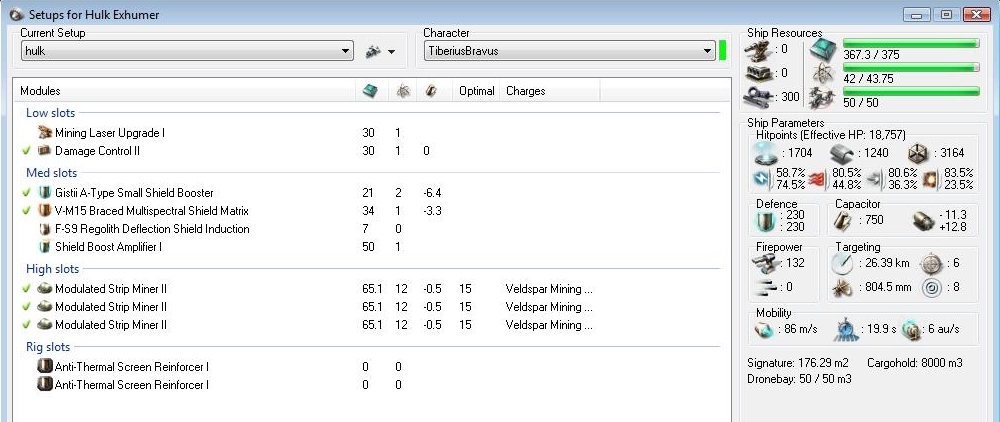Image resolution: width=1000 pixels, height=422 pixels.
Task: Click the powergrid usage progress bar
Action: pos(911,68)
